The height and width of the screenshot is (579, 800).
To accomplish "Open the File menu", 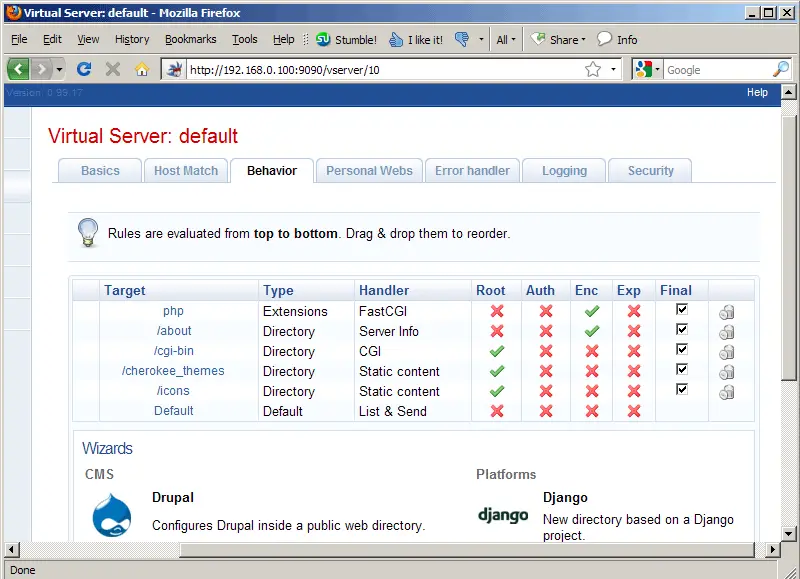I will click(x=19, y=39).
